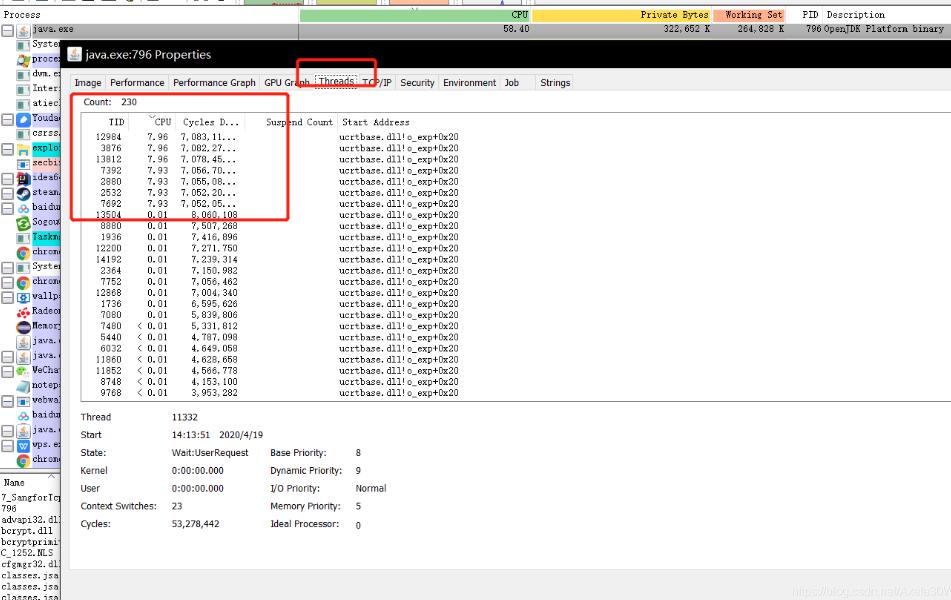The width and height of the screenshot is (951, 600).
Task: Select the Radeon process icon
Action: point(24,312)
